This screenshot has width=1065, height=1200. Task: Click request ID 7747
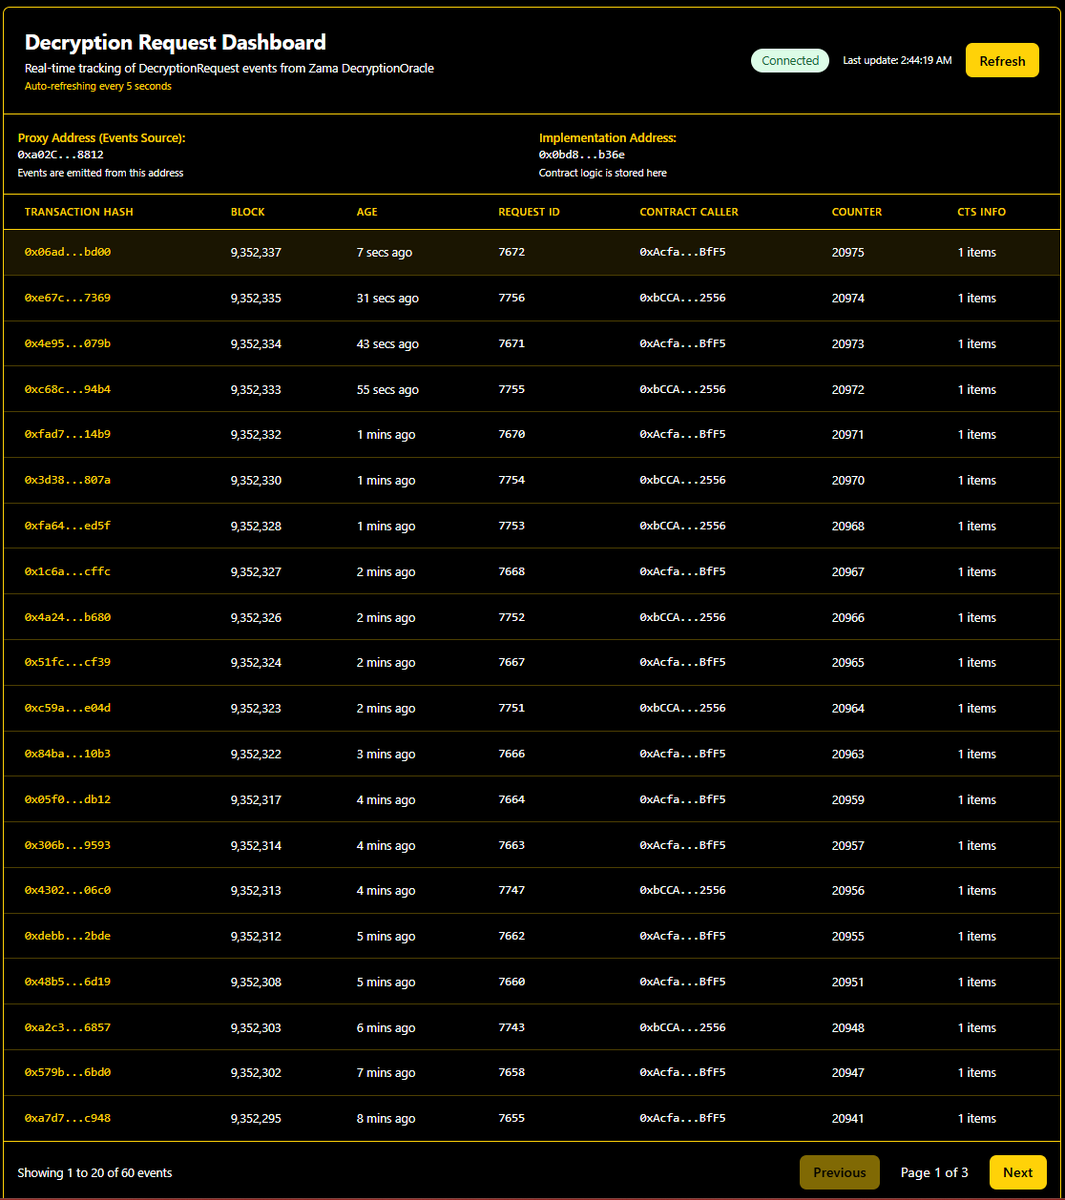tap(512, 890)
